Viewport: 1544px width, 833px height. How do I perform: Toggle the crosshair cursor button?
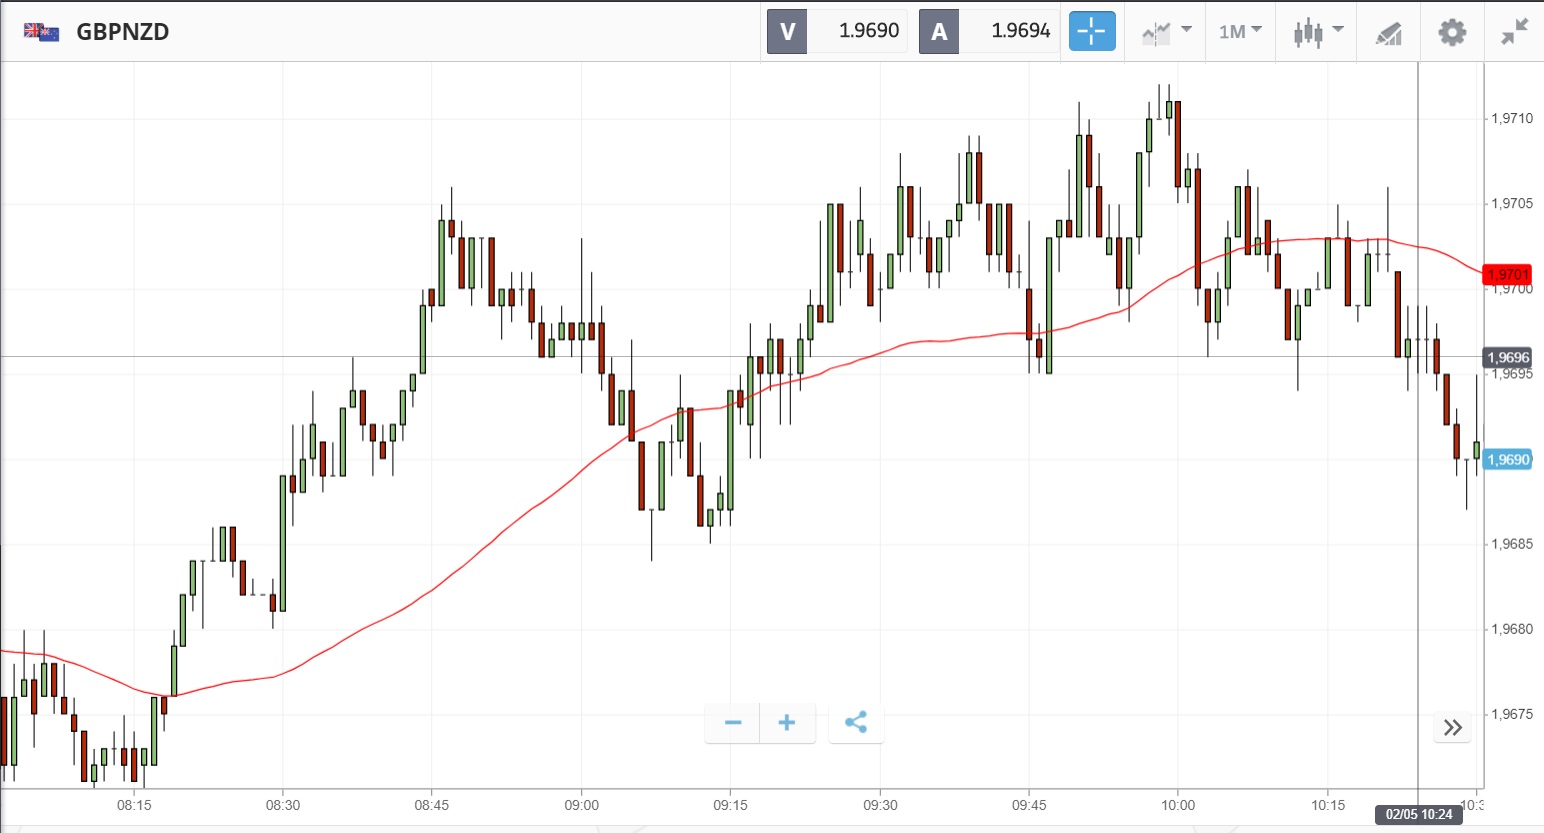(1092, 32)
